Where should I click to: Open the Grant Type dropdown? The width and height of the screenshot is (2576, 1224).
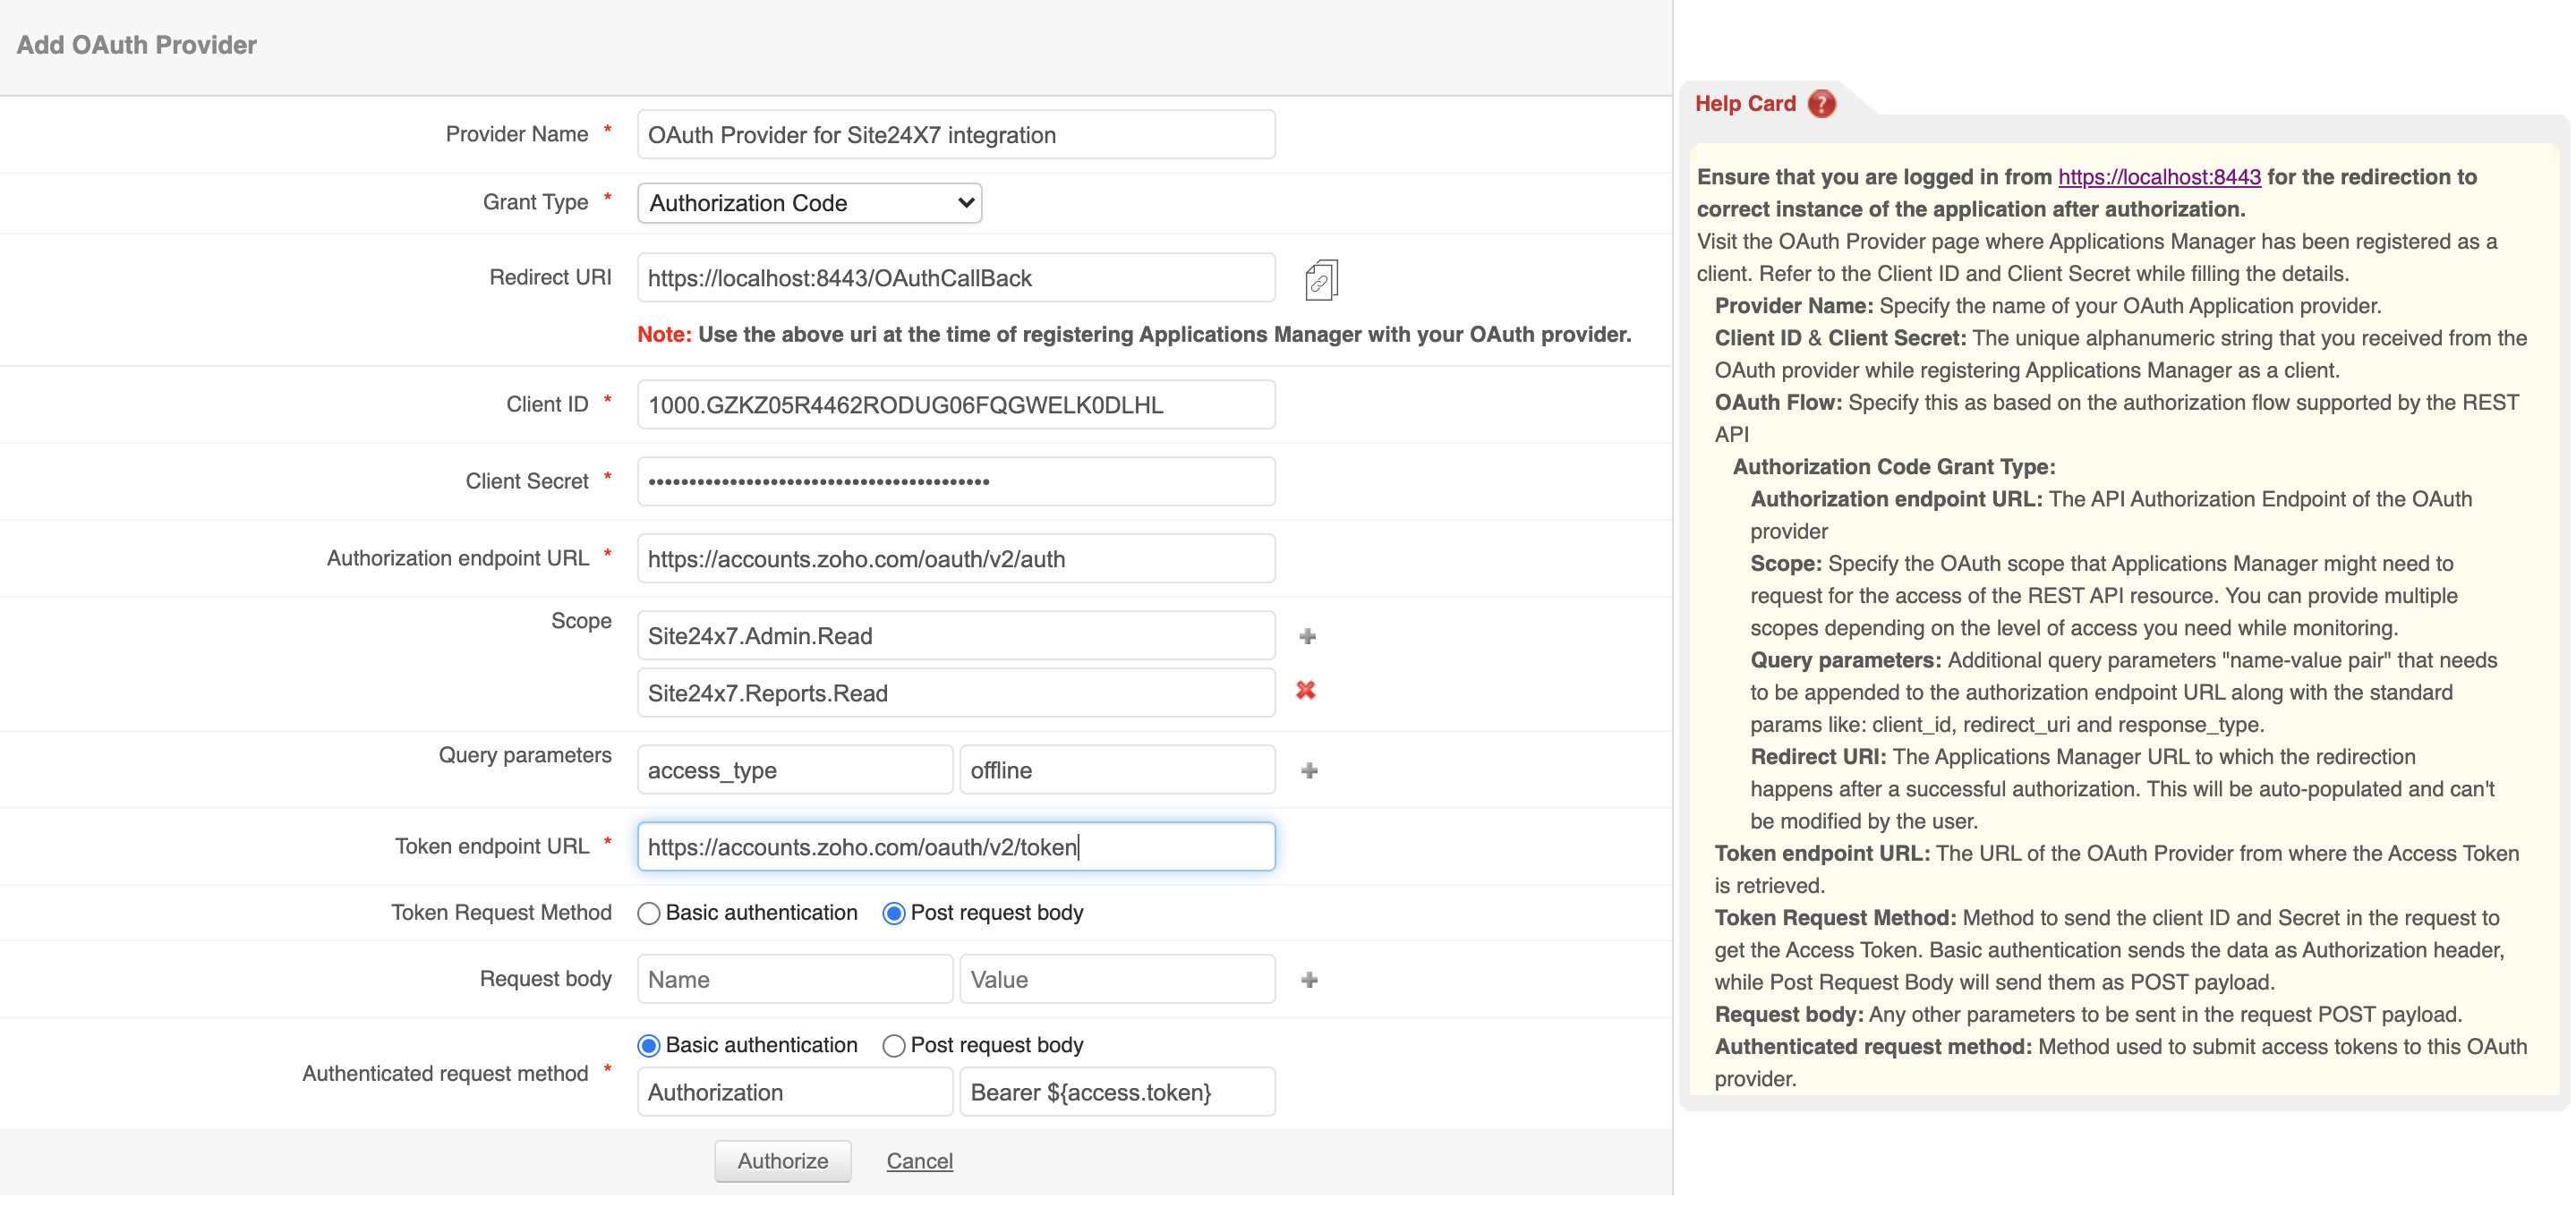tap(809, 203)
